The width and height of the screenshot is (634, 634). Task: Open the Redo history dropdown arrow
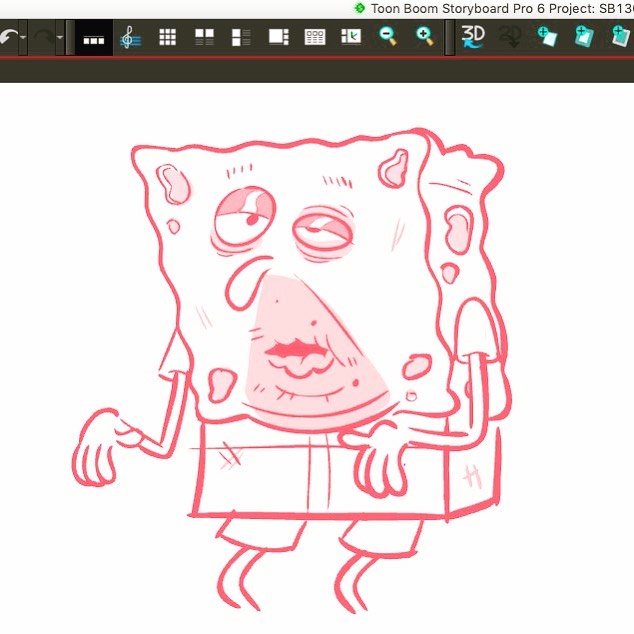tap(60, 37)
